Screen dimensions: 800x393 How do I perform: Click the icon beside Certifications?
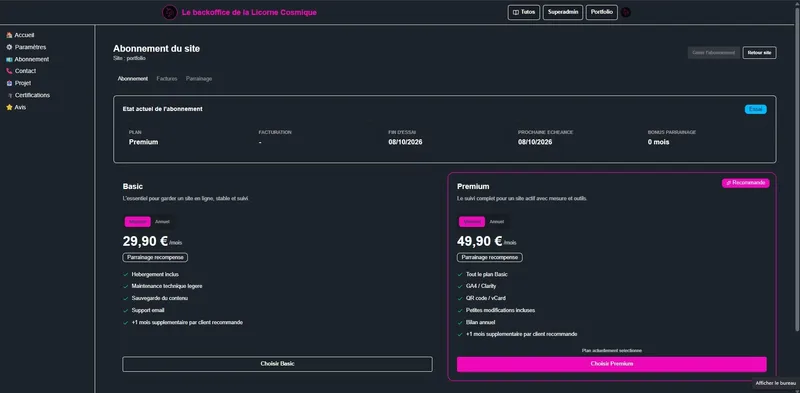tap(10, 95)
